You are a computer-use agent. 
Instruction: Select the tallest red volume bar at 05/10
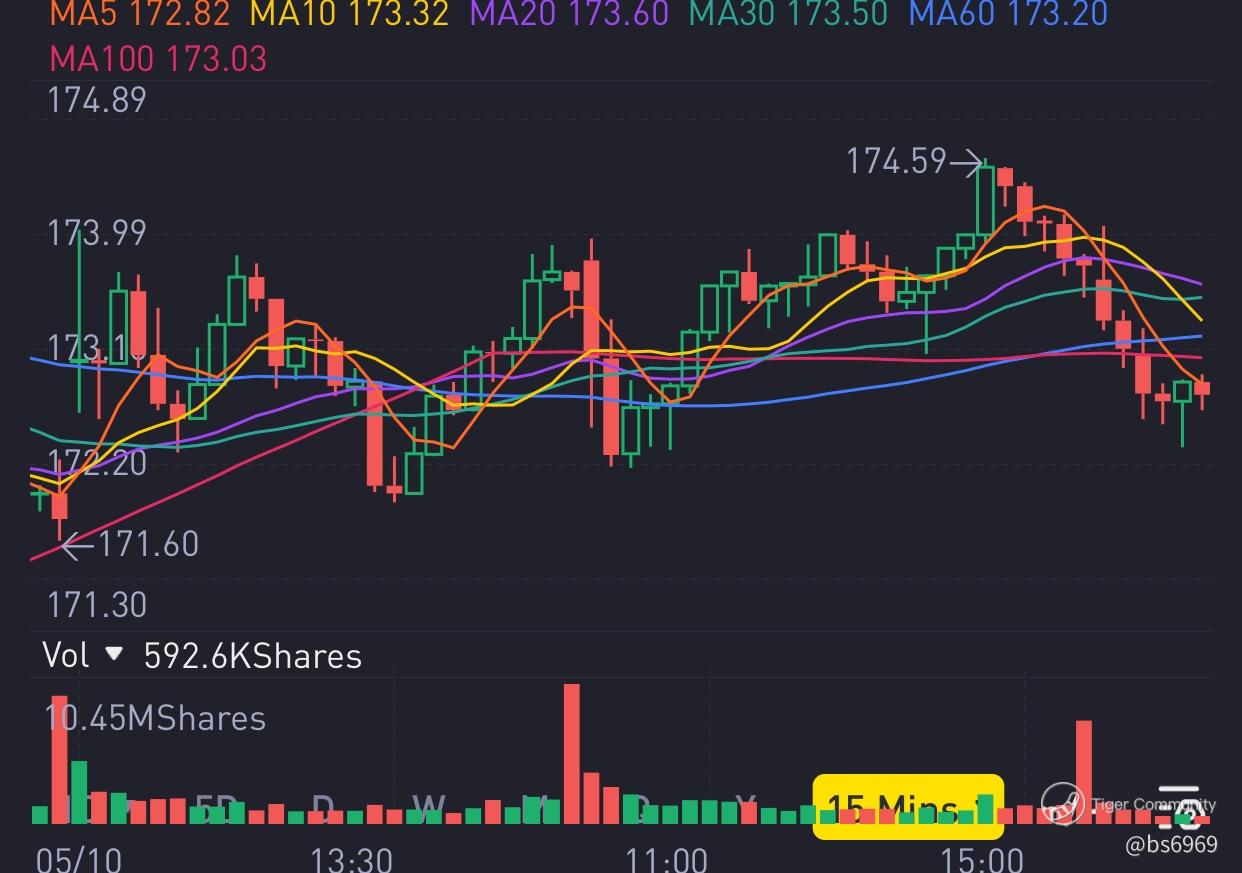59,759
